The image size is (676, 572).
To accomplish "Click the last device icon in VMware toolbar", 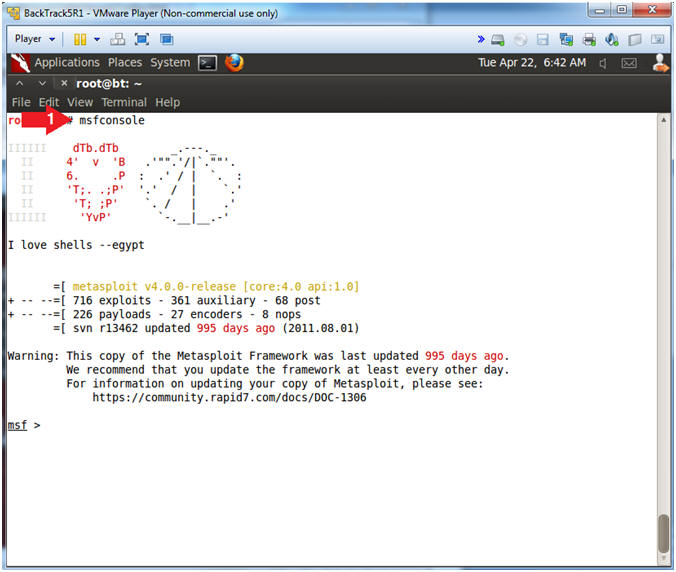I will (x=657, y=40).
